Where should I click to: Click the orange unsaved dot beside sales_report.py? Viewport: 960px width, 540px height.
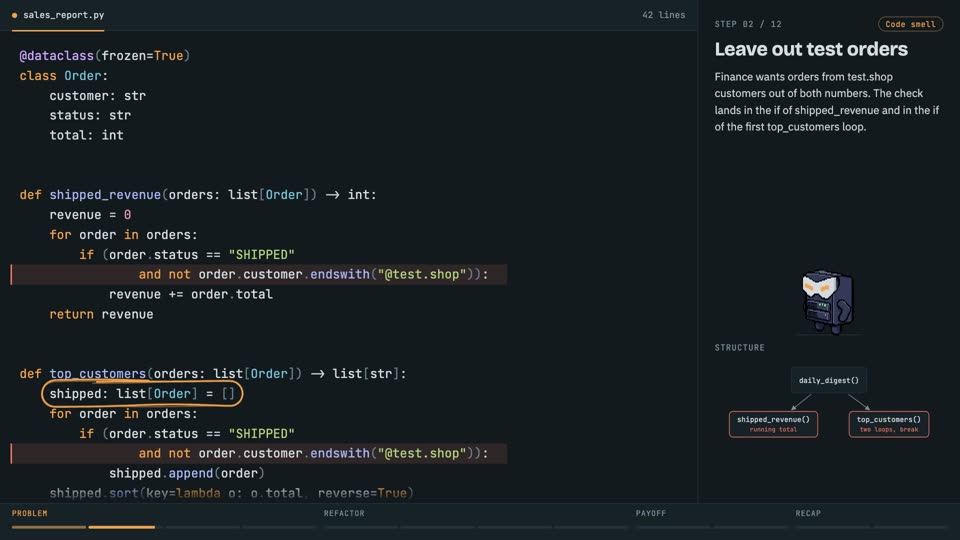(x=15, y=15)
